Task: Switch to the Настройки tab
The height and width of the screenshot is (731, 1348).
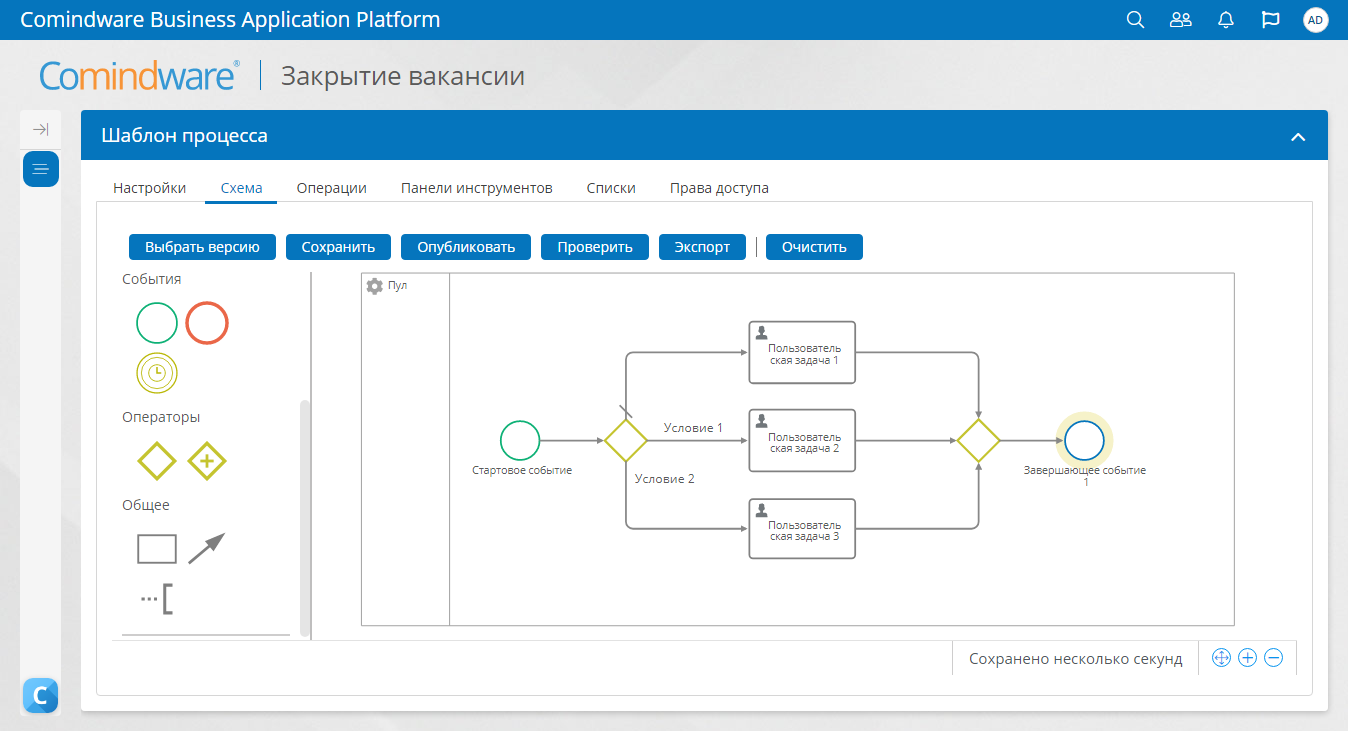Action: 150,188
